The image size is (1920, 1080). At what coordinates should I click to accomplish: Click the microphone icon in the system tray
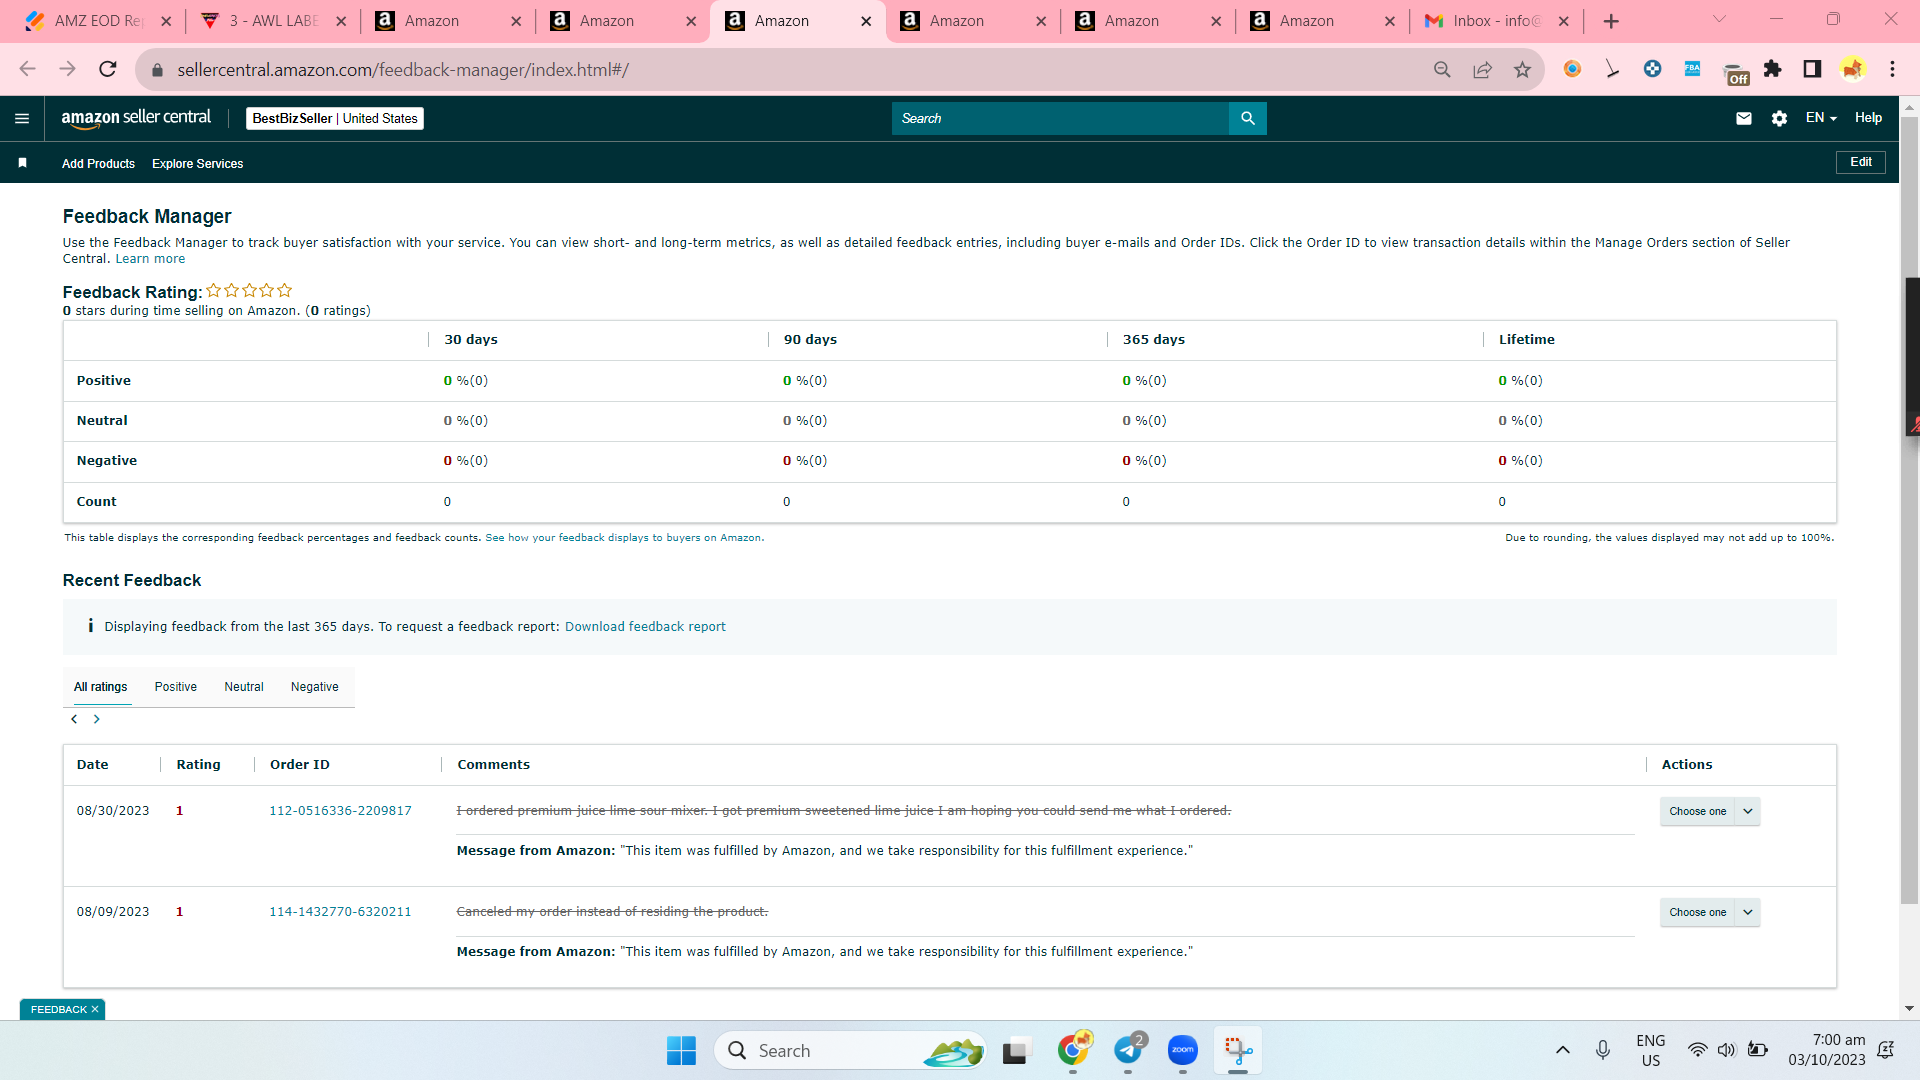click(1603, 1050)
